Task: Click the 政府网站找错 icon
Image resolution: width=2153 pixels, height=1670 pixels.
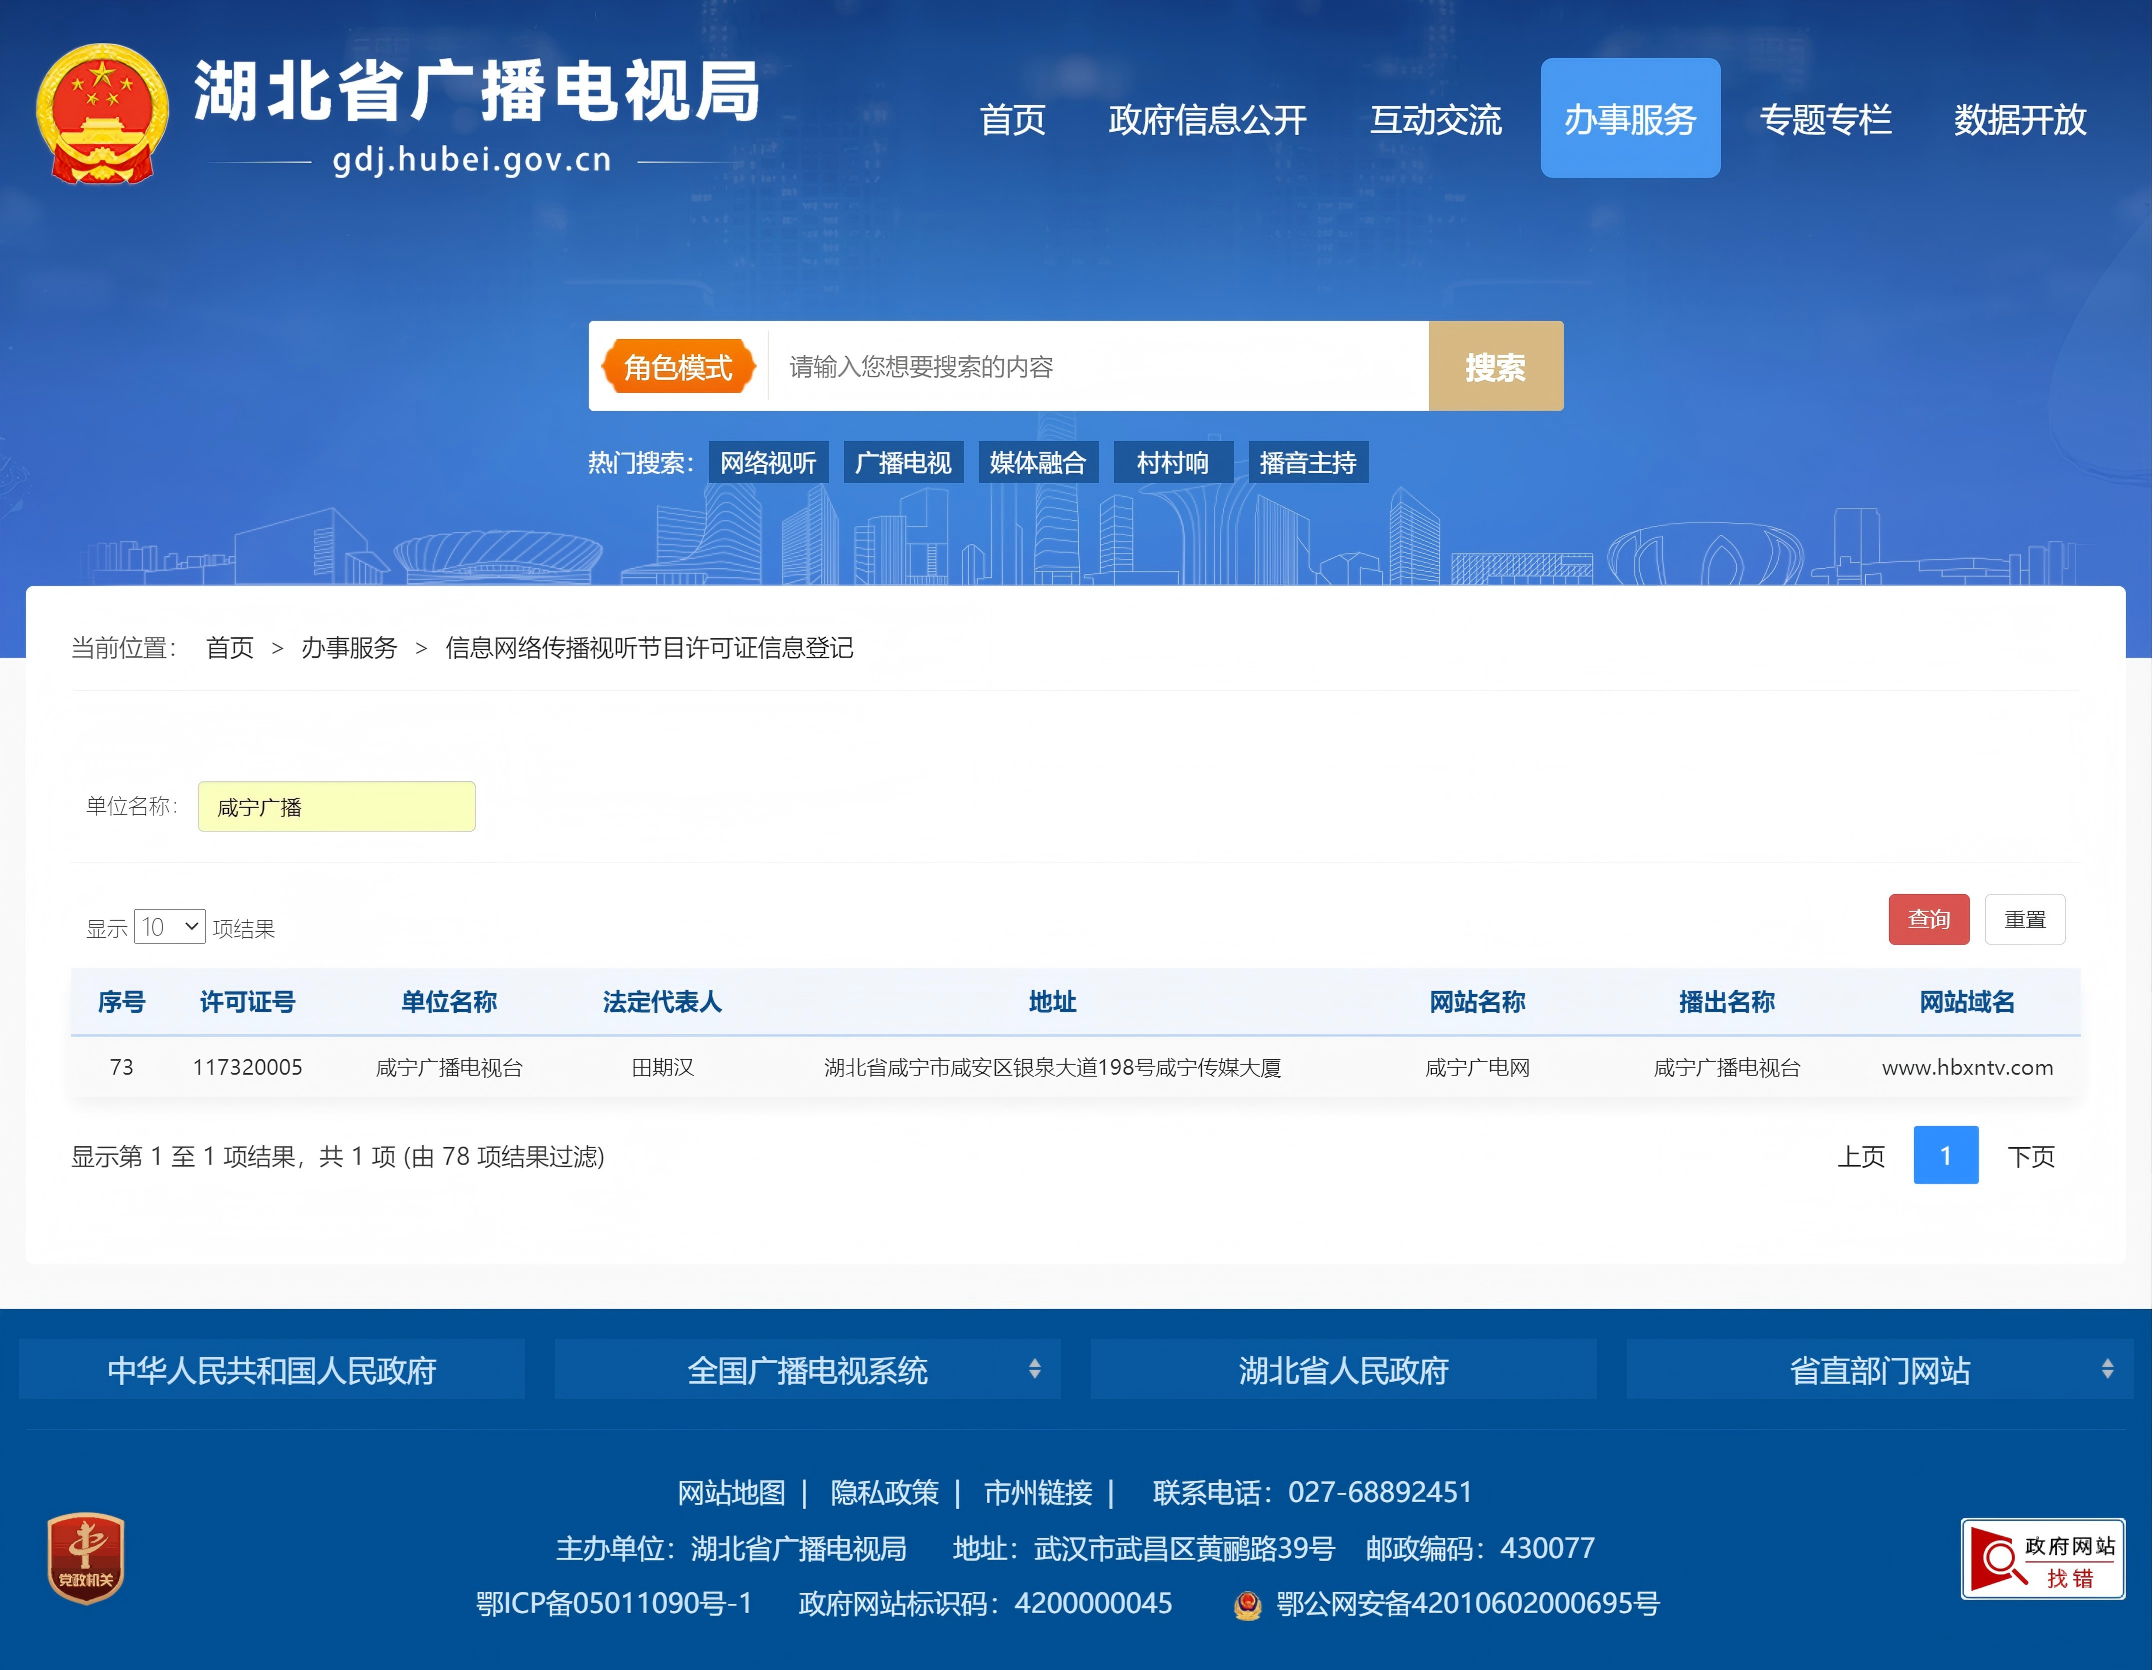Action: click(2042, 1559)
